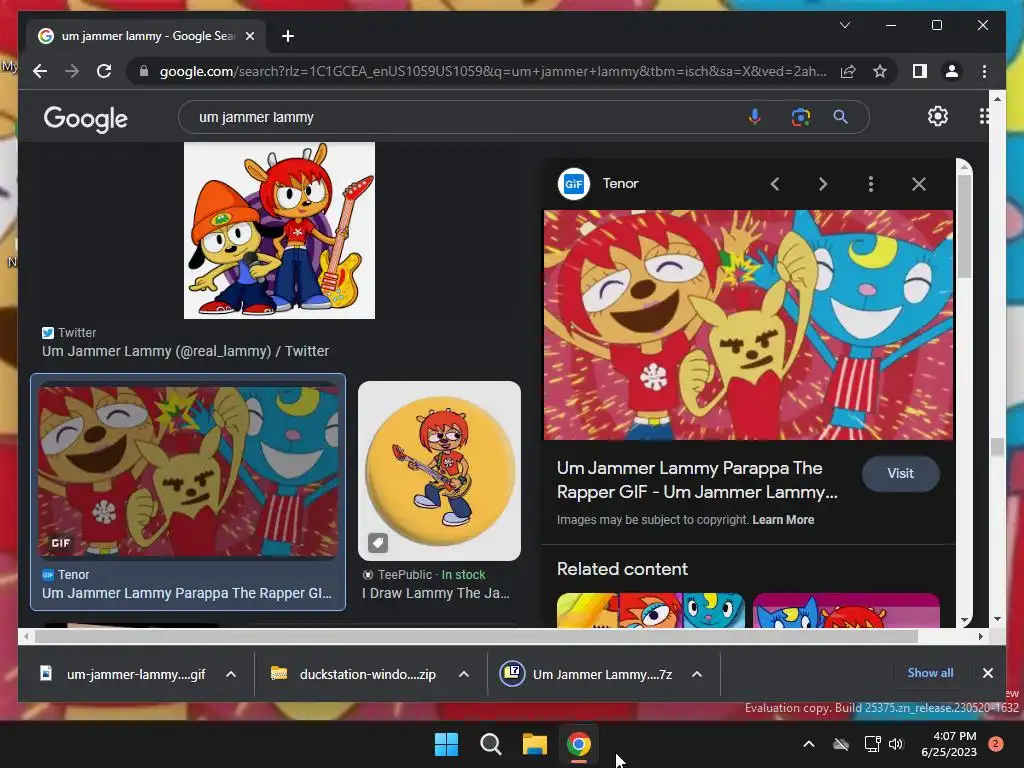The image size is (1024, 768).
Task: Open Windows taskbar search
Action: coord(490,744)
